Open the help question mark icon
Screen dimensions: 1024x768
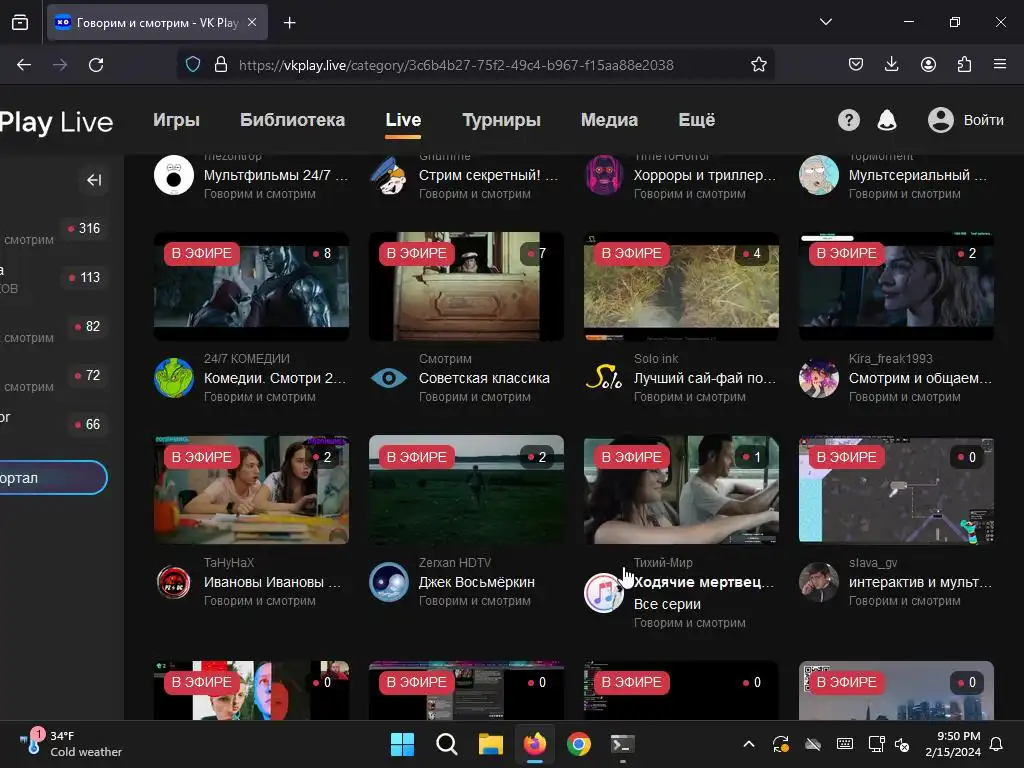[848, 120]
